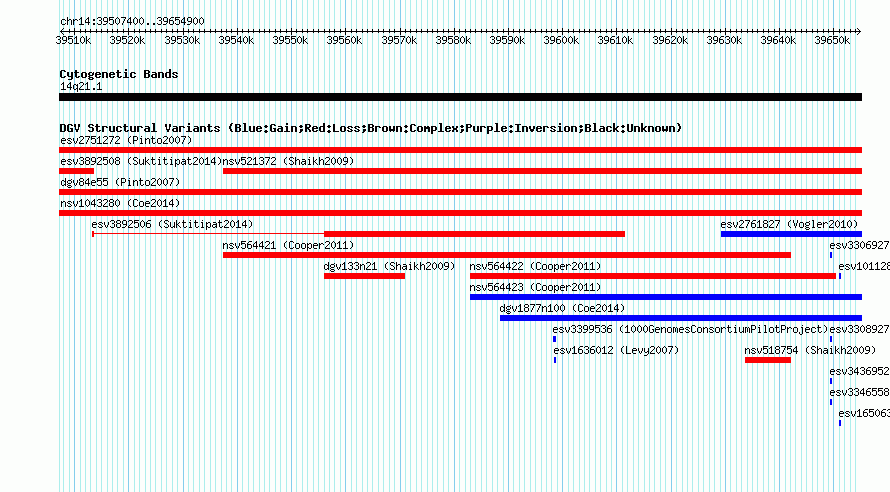890x492 pixels.
Task: Open the nsv564421 (Cooper2011) label
Action: click(x=288, y=245)
